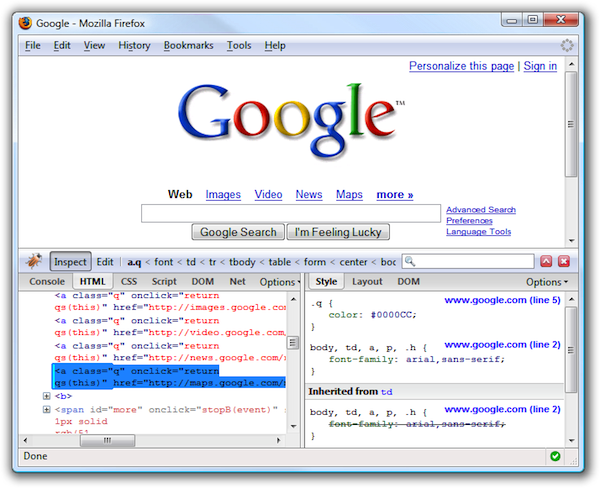
Task: Open the News link
Action: click(309, 194)
